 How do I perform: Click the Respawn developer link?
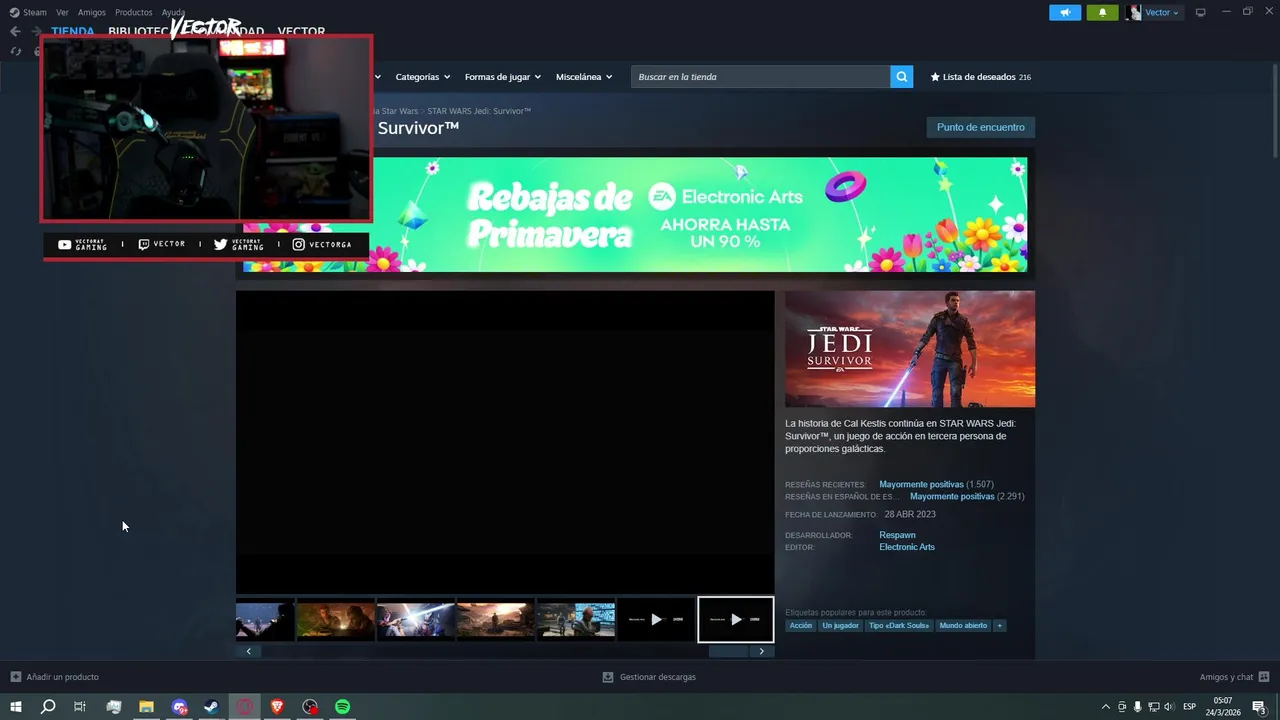[x=897, y=535]
